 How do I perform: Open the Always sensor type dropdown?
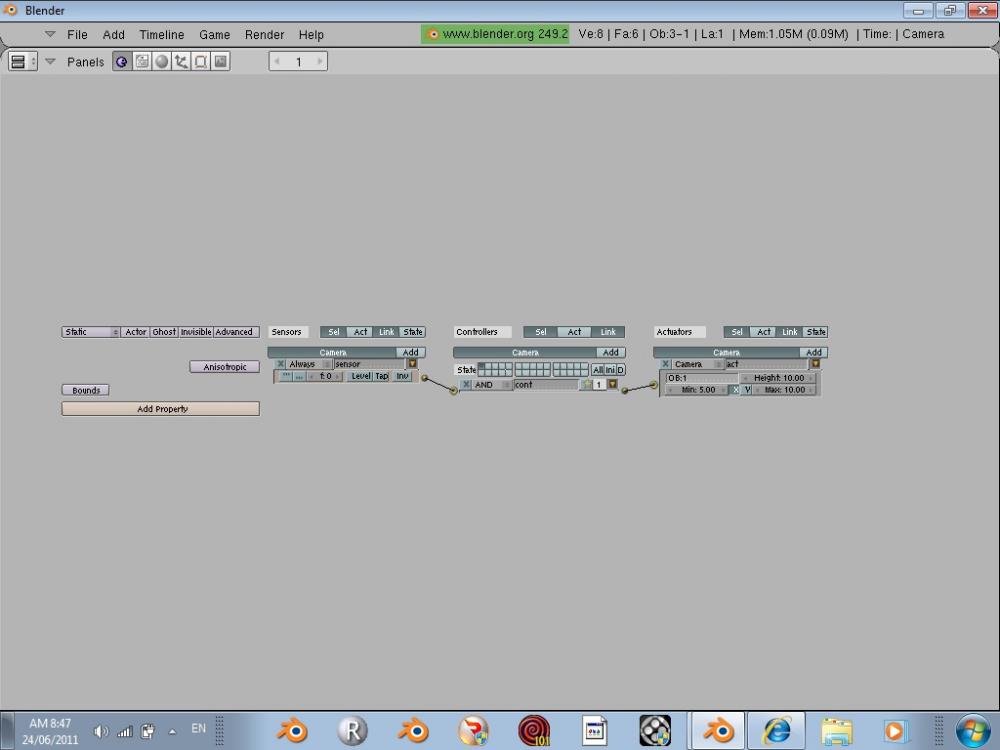(309, 364)
